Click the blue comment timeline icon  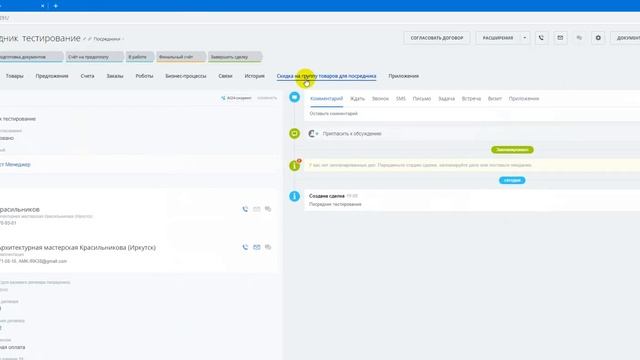pos(294,97)
